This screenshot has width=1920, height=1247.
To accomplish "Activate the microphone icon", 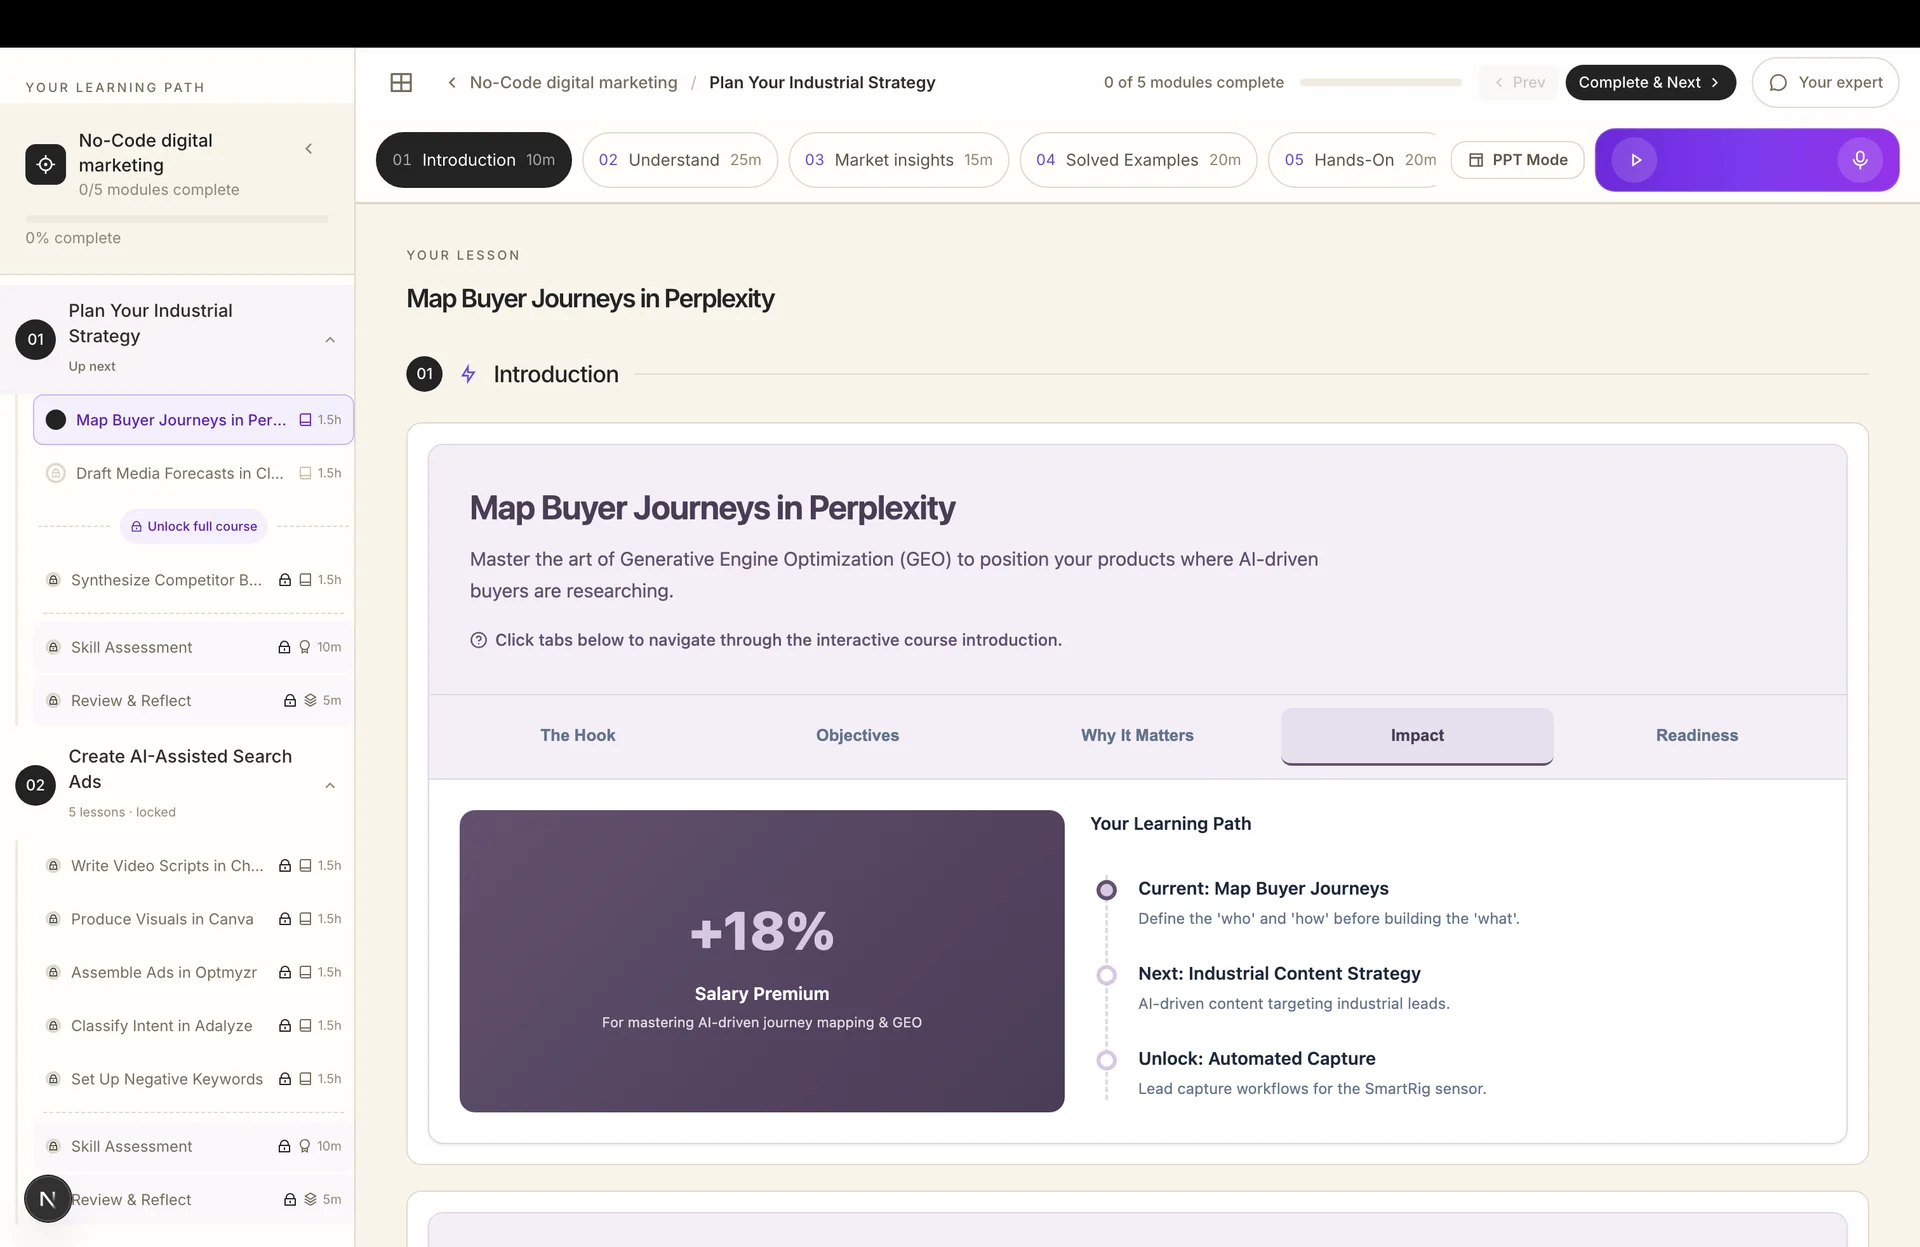I will (1860, 160).
